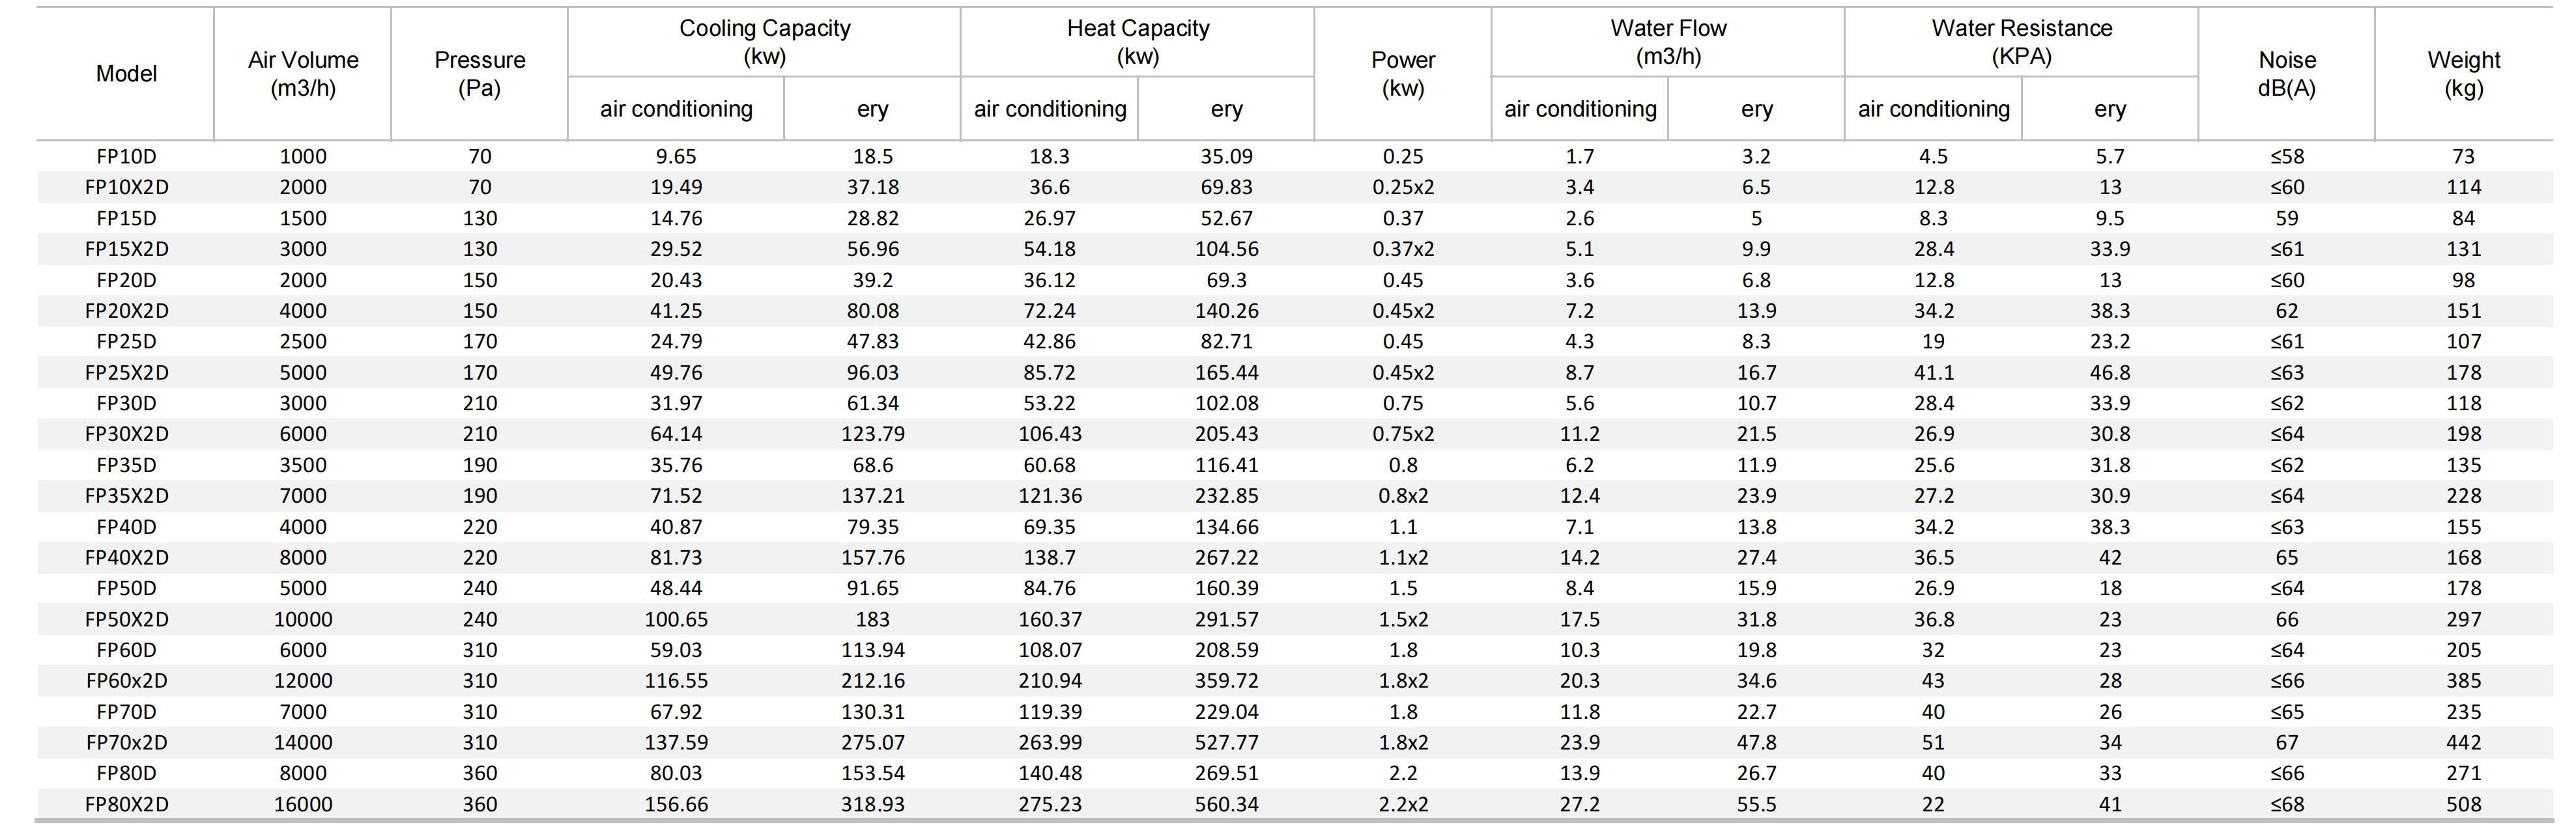Click the Water Resistance (KPA) header
The height and width of the screenshot is (827, 2576).
click(x=2021, y=42)
